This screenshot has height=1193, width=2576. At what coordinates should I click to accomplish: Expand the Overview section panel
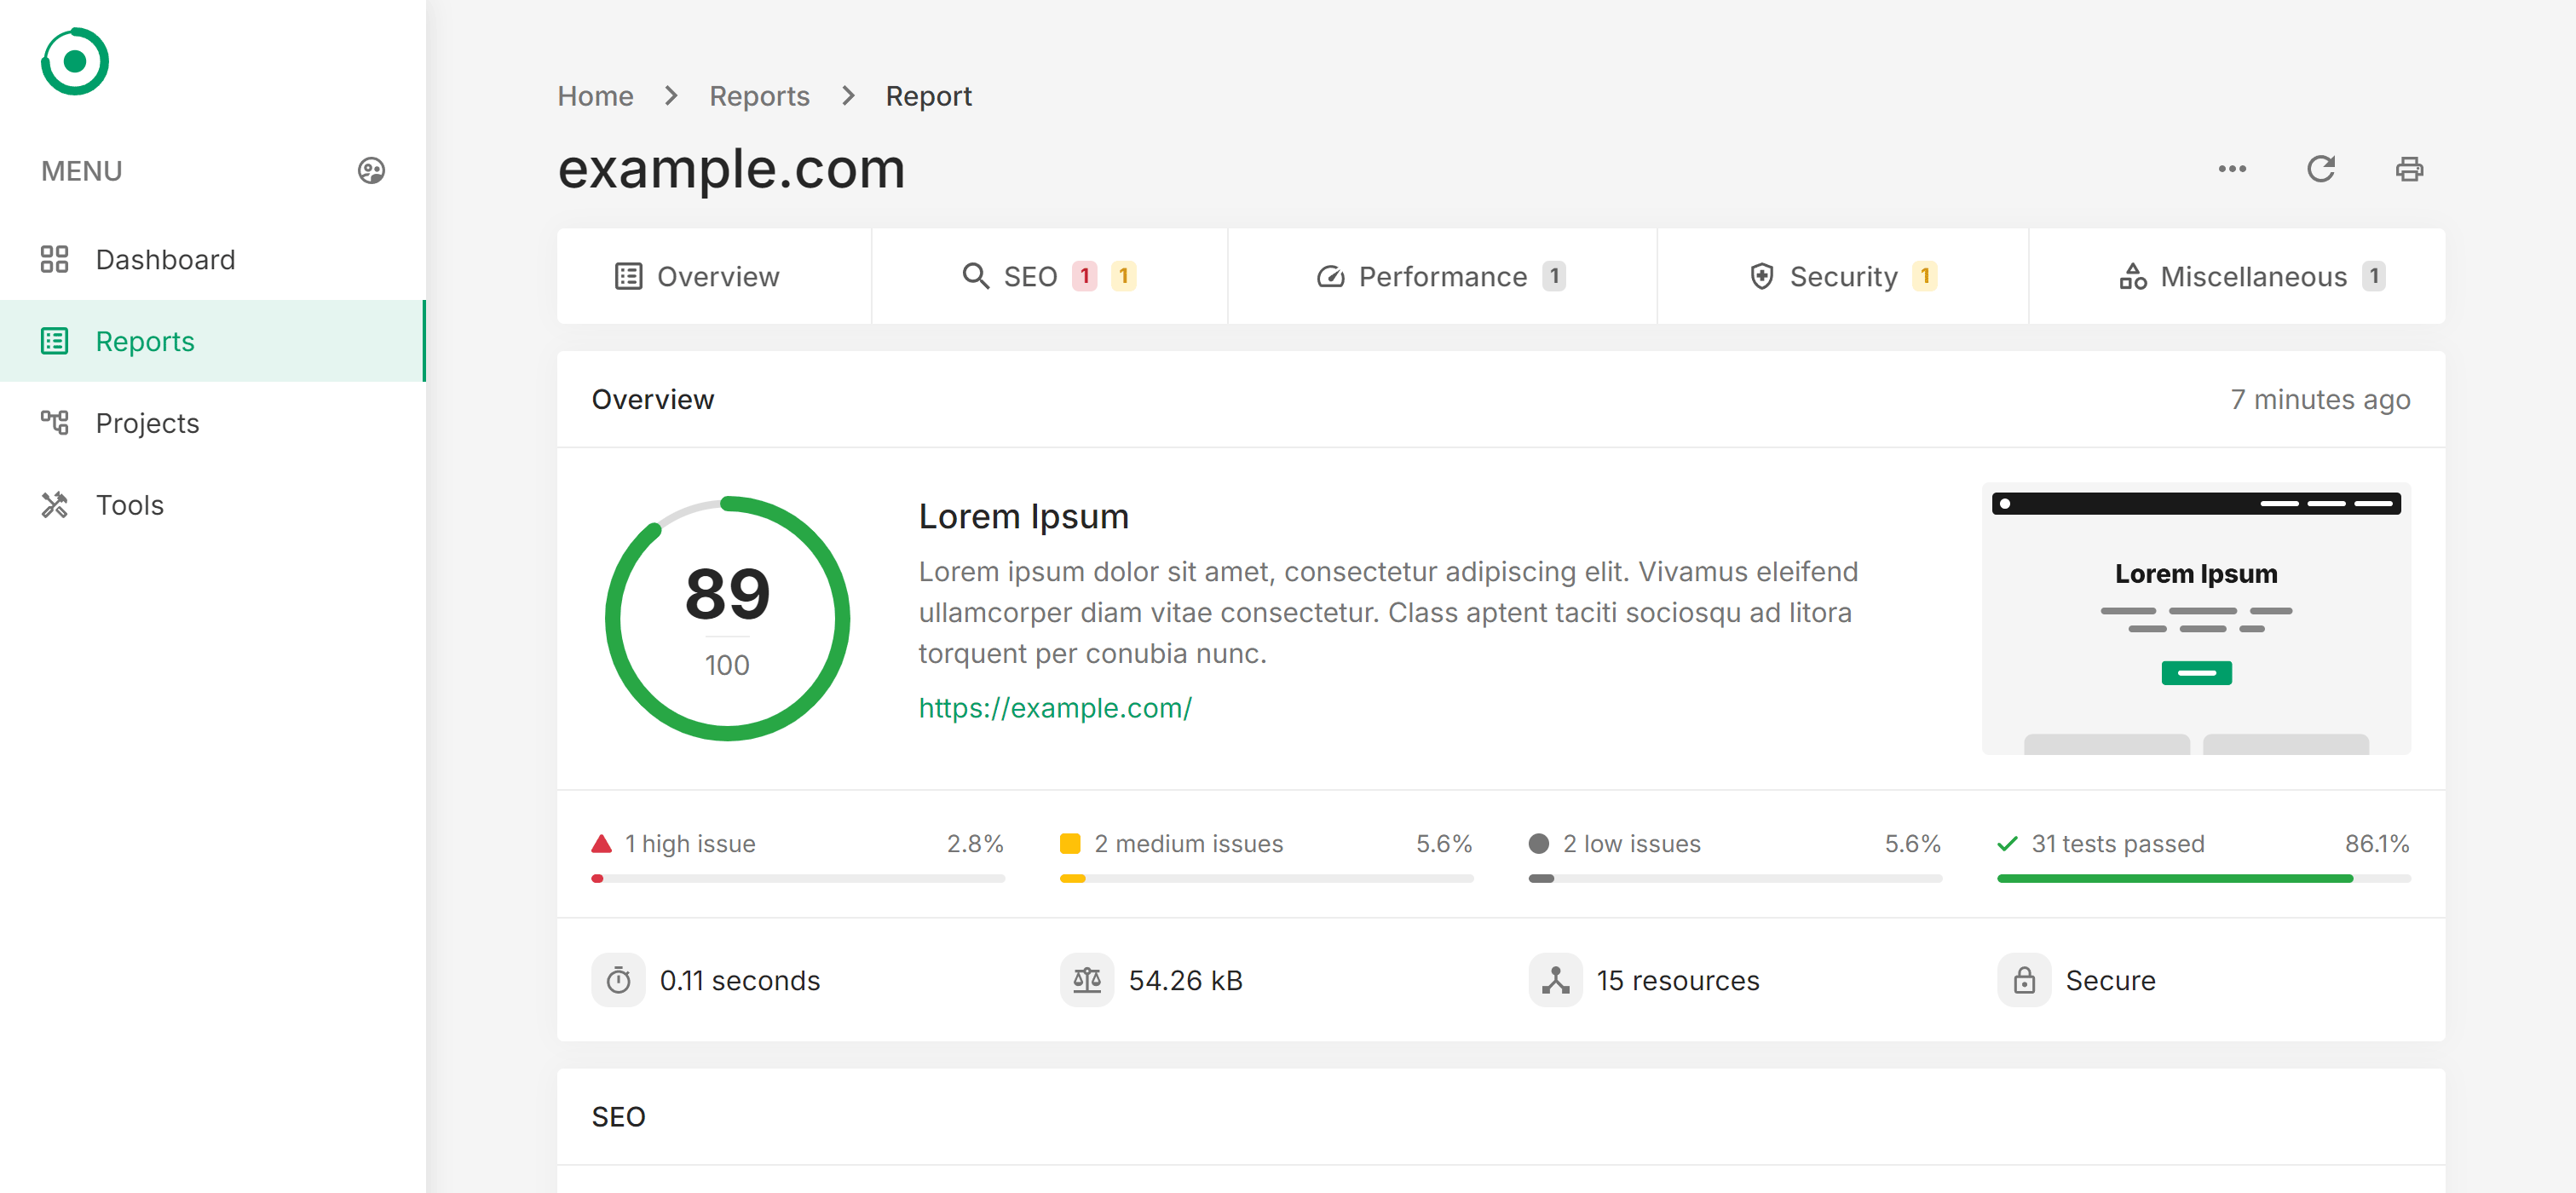click(654, 400)
